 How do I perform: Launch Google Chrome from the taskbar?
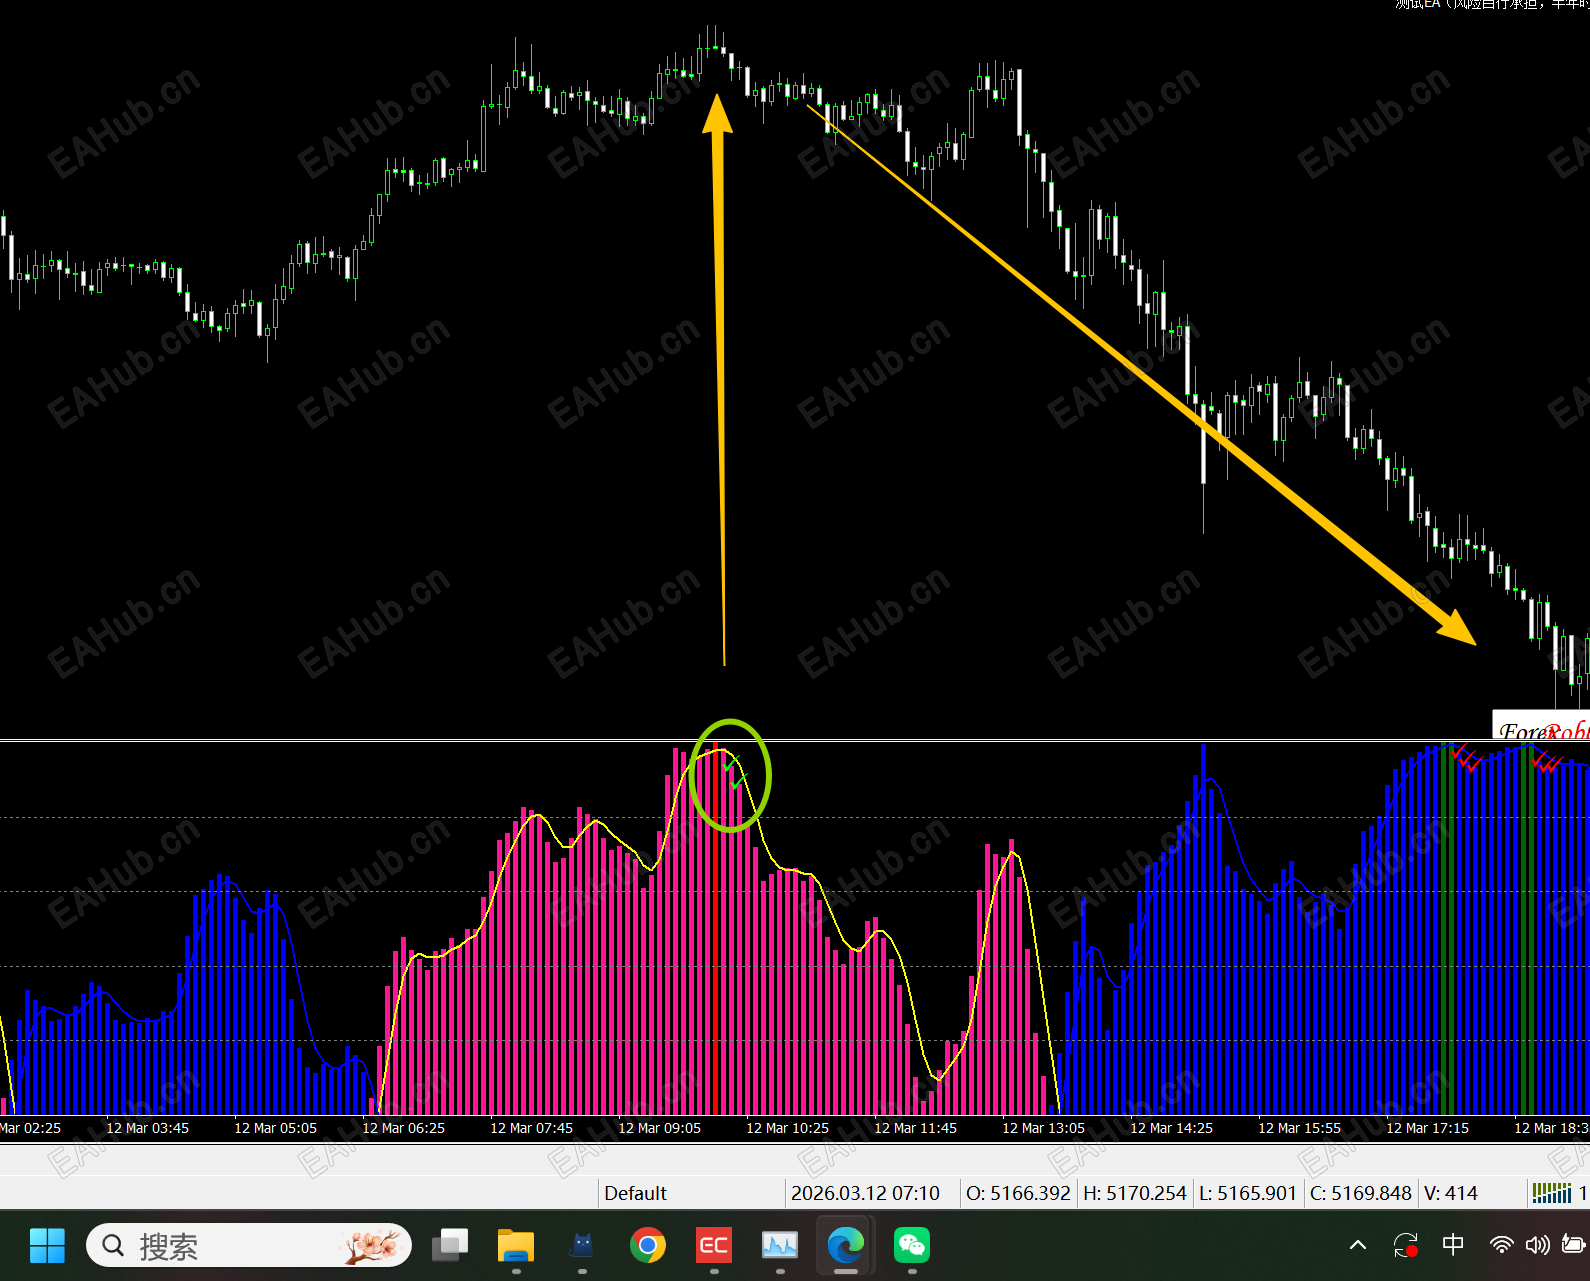(x=648, y=1245)
